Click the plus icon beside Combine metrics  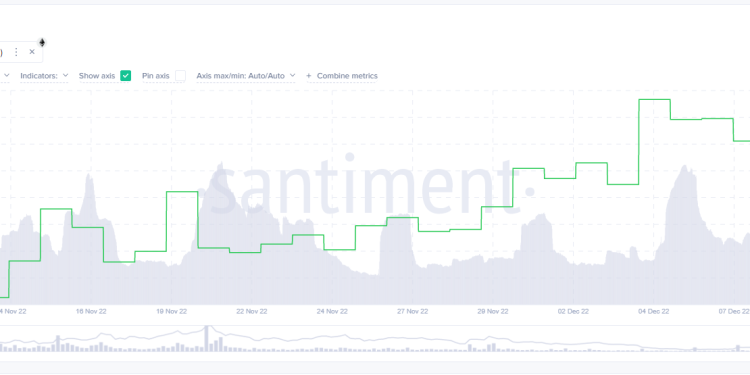tap(309, 76)
